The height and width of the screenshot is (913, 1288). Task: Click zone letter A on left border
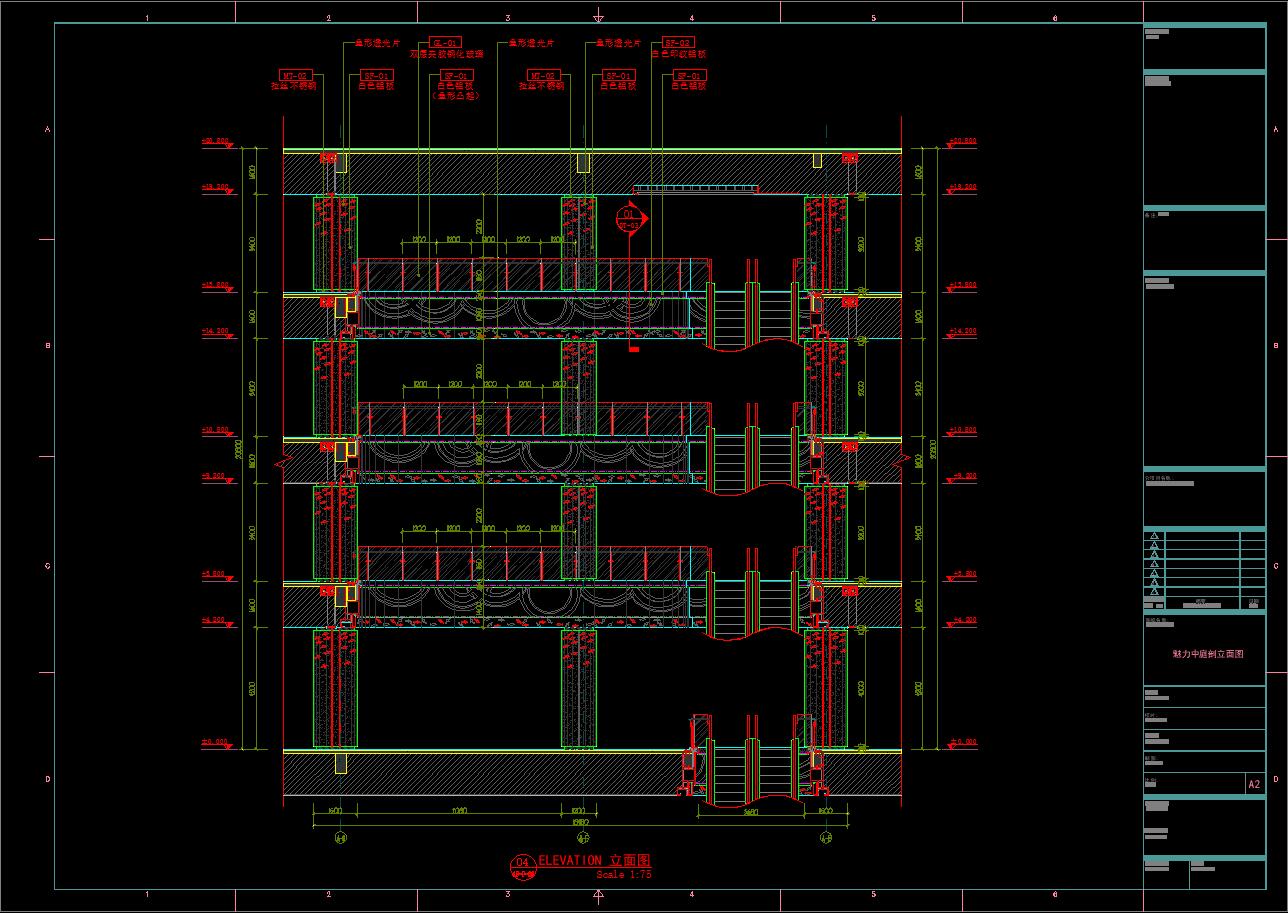coord(46,130)
